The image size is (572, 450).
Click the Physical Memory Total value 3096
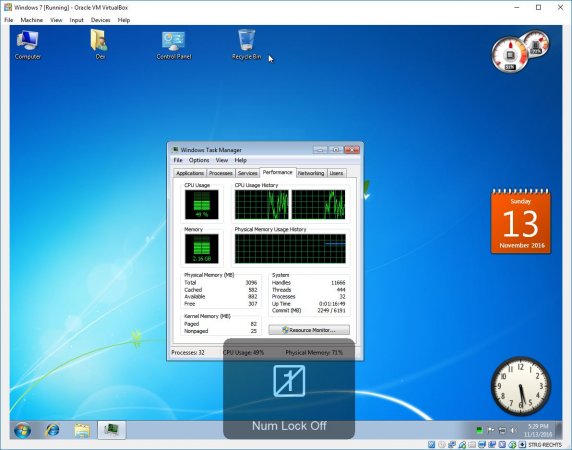click(251, 283)
